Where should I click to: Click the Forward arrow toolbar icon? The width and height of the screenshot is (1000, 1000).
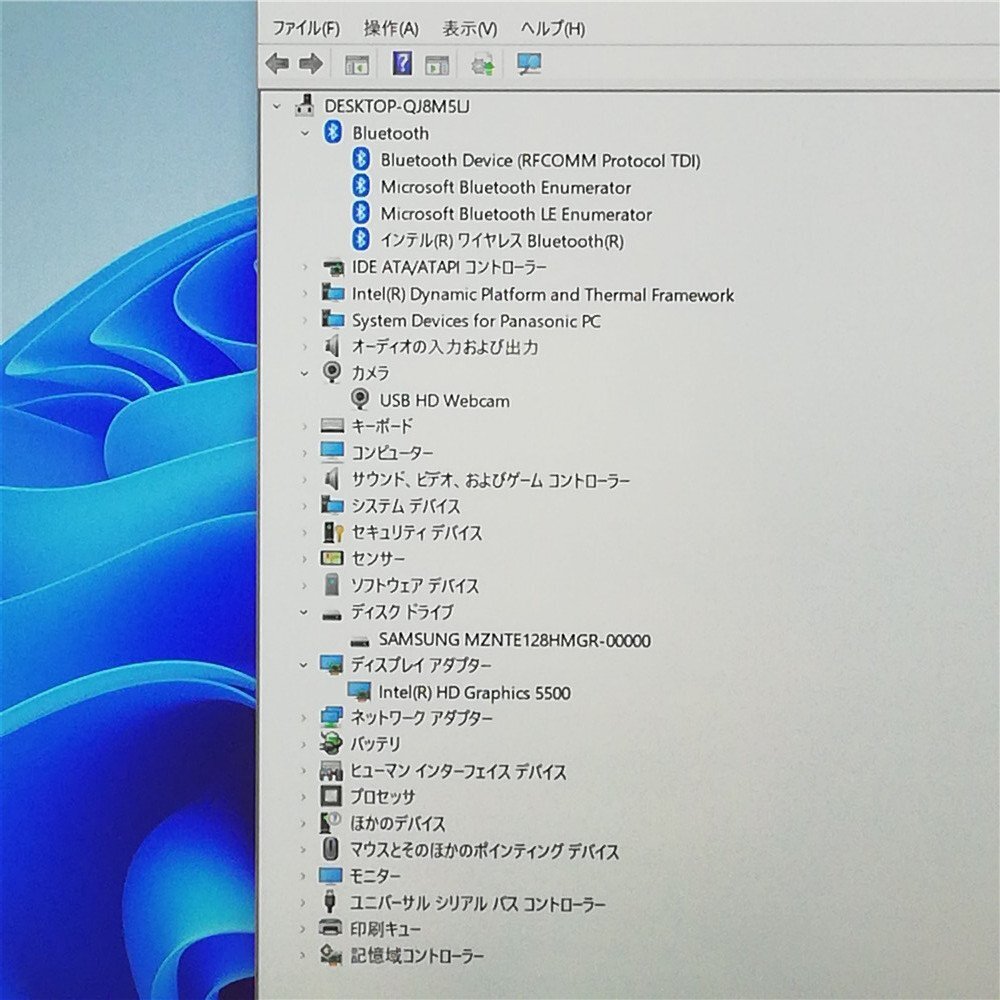tap(311, 64)
